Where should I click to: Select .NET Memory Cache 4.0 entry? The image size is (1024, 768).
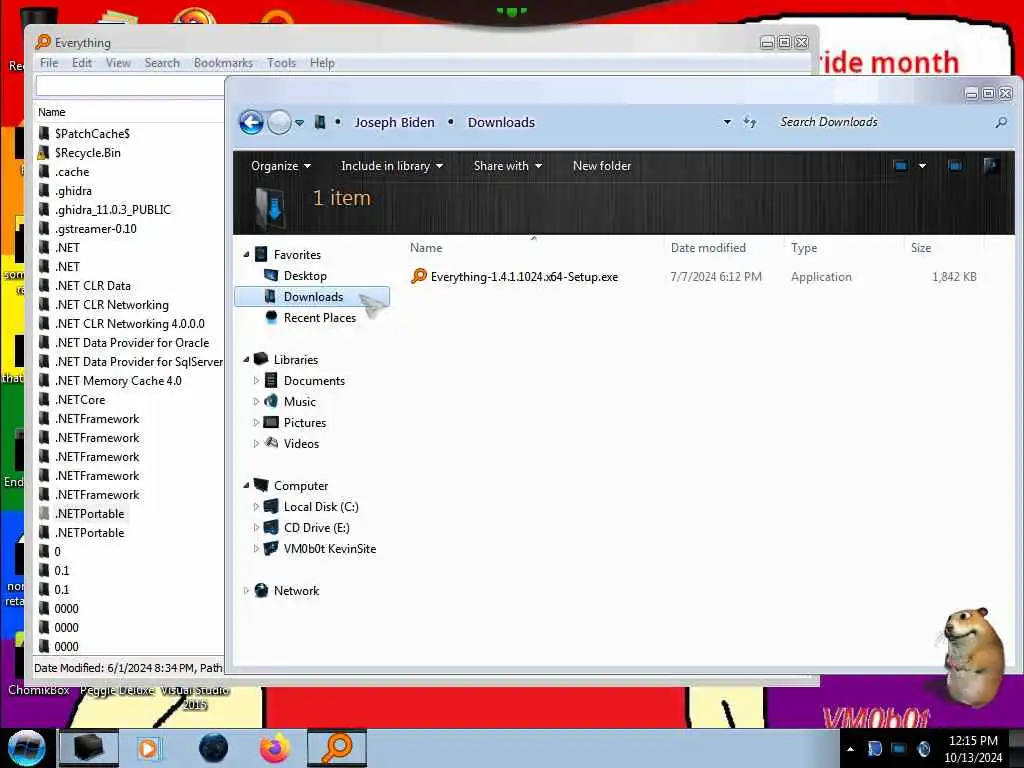click(x=118, y=381)
